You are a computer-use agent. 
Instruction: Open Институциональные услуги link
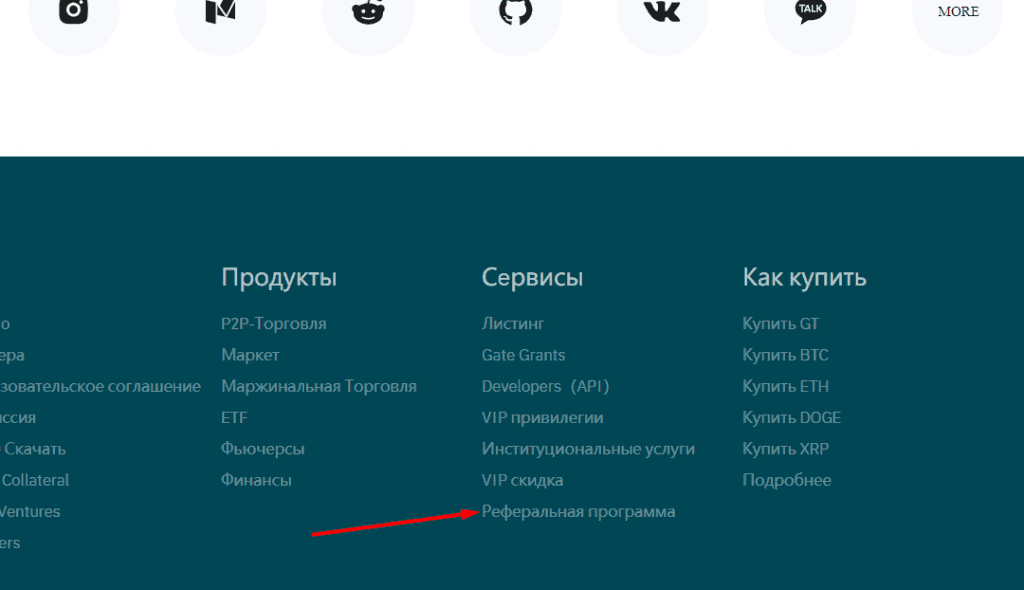pyautogui.click(x=588, y=449)
